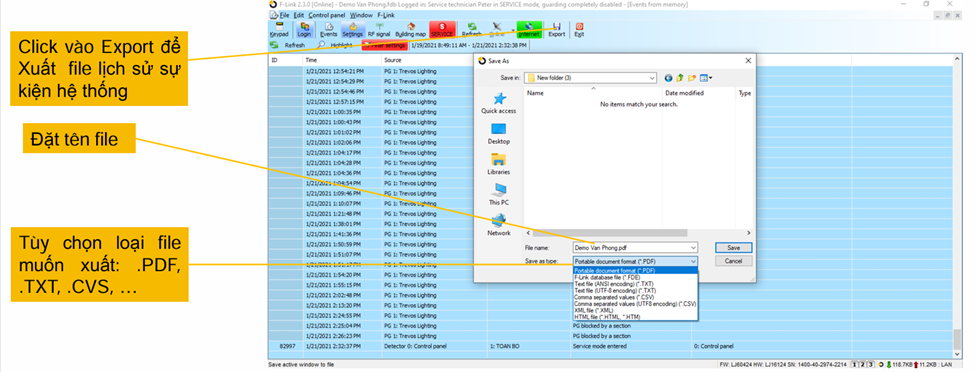The height and width of the screenshot is (372, 975).
Task: Click the Save button
Action: (x=734, y=248)
